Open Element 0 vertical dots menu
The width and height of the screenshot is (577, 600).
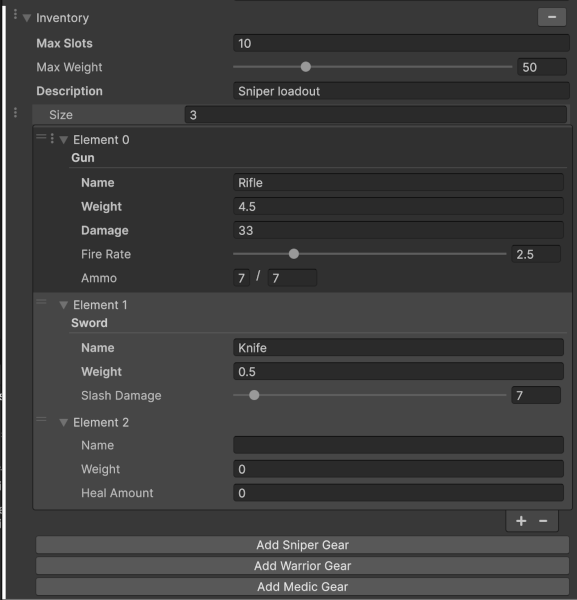tap(52, 139)
